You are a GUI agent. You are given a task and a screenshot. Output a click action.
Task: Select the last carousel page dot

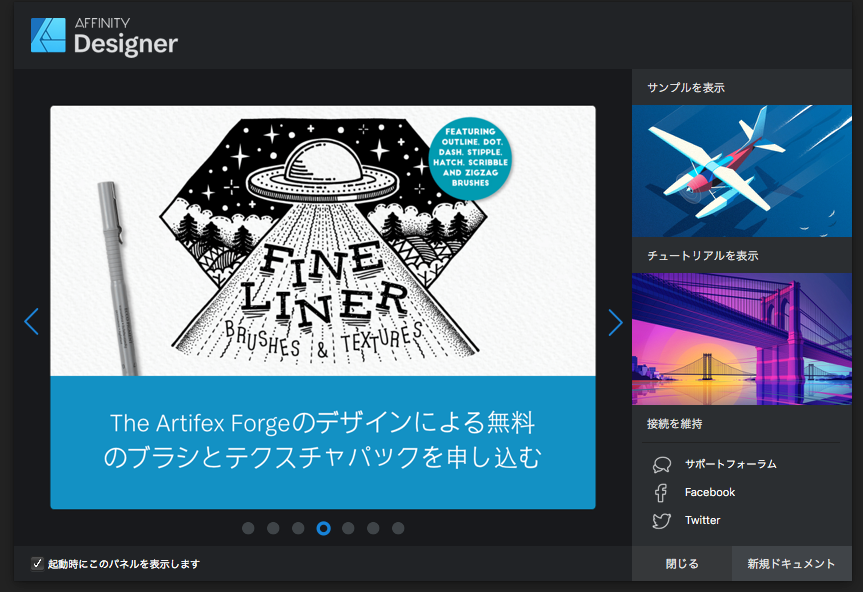coord(398,528)
